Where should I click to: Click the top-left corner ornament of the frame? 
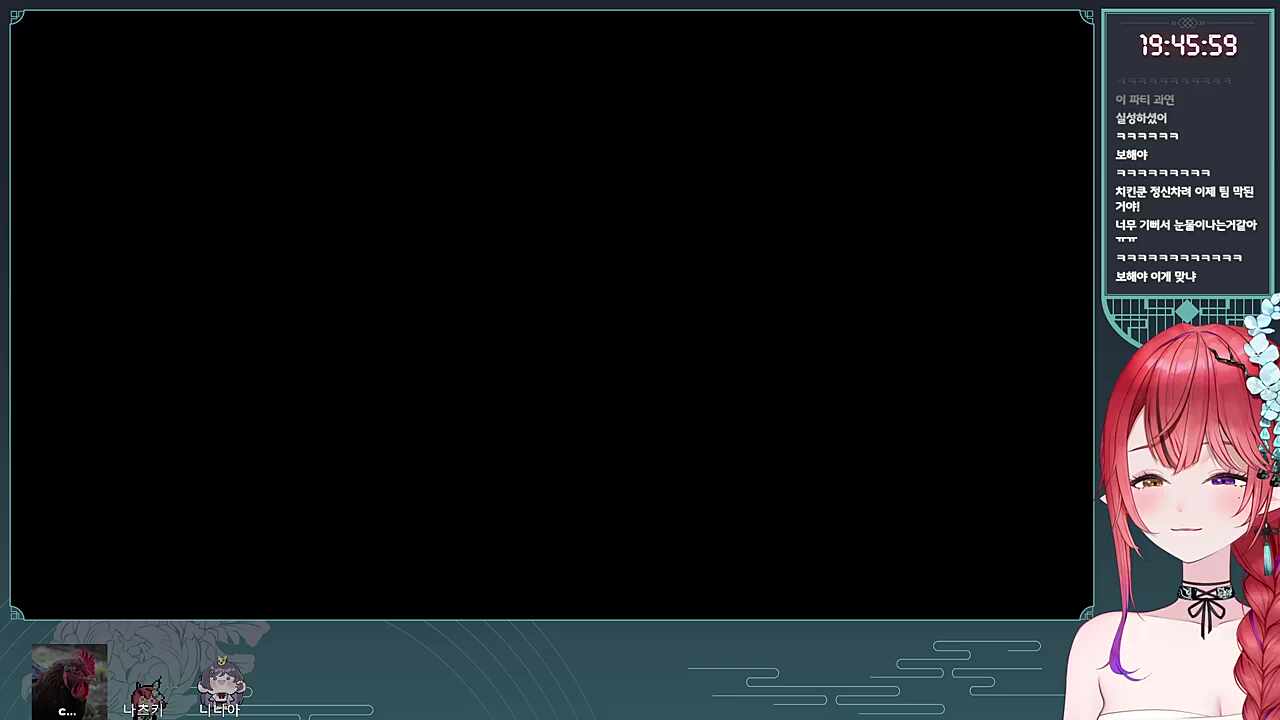17,17
